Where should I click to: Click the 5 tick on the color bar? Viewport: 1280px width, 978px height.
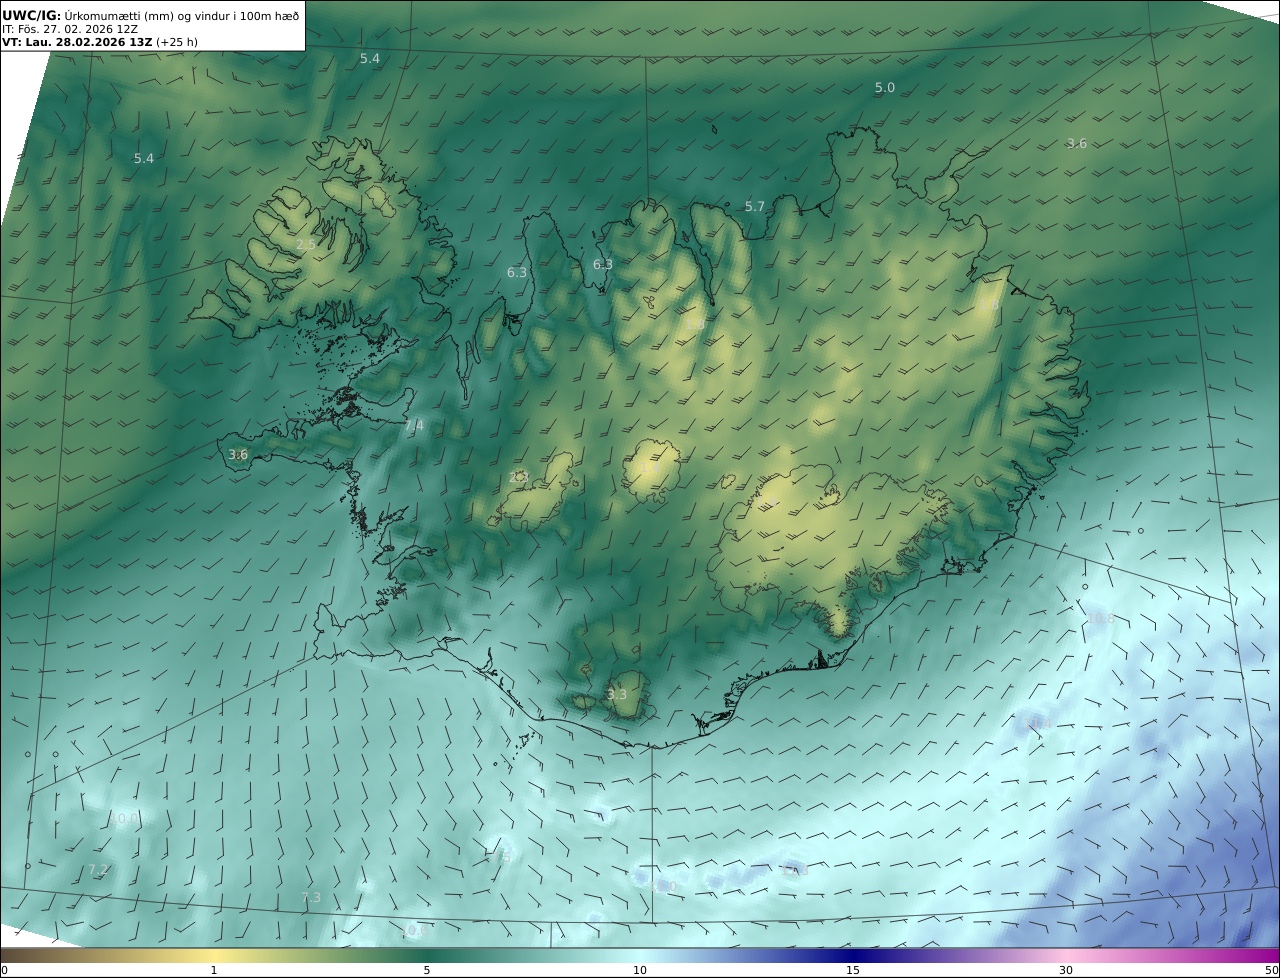[x=427, y=970]
